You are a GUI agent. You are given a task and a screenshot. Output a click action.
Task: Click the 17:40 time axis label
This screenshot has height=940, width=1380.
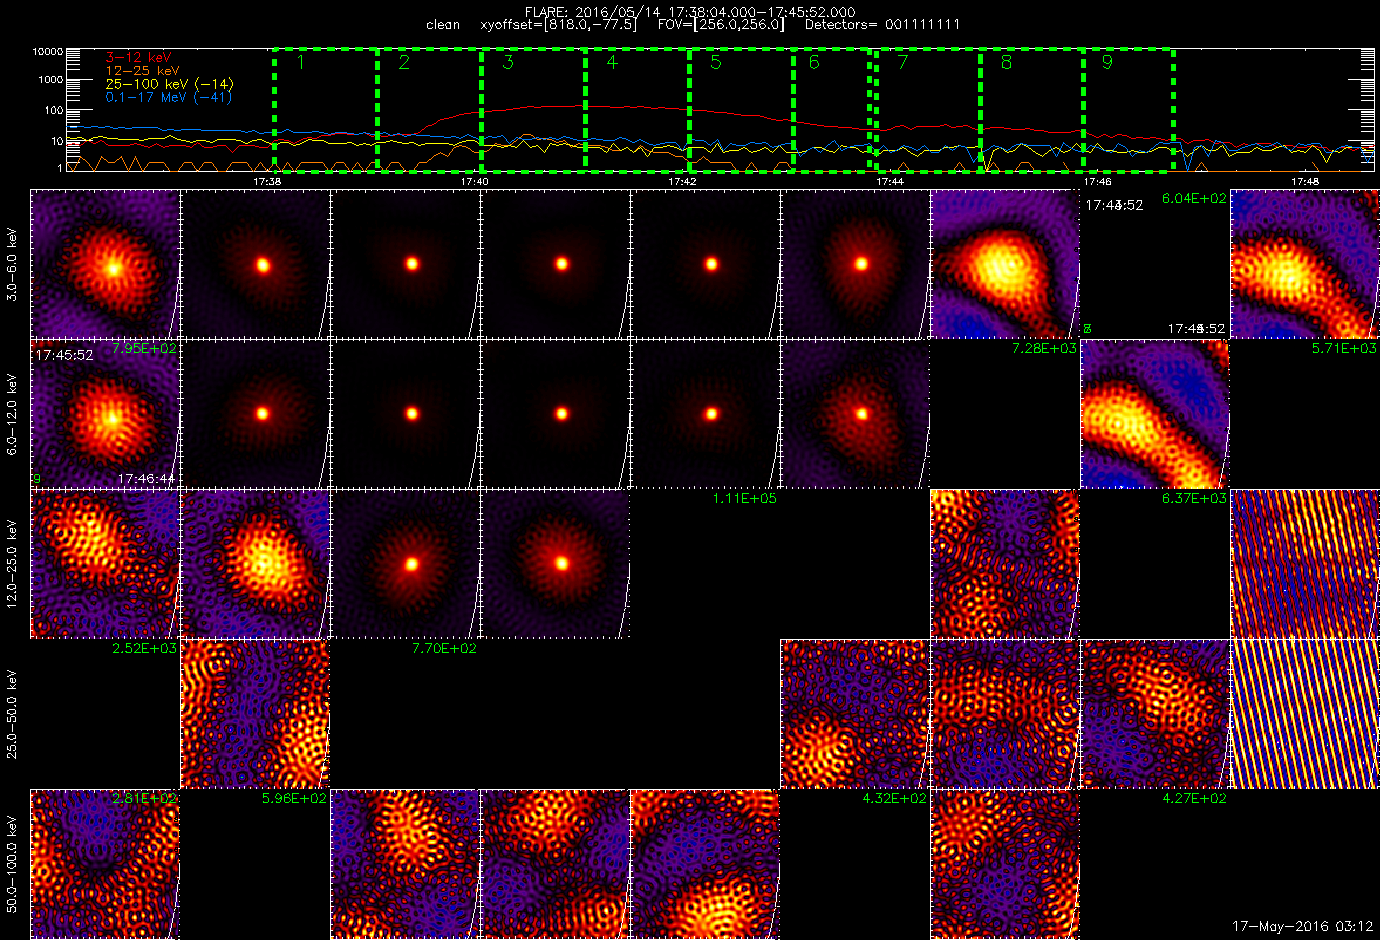[x=474, y=182]
